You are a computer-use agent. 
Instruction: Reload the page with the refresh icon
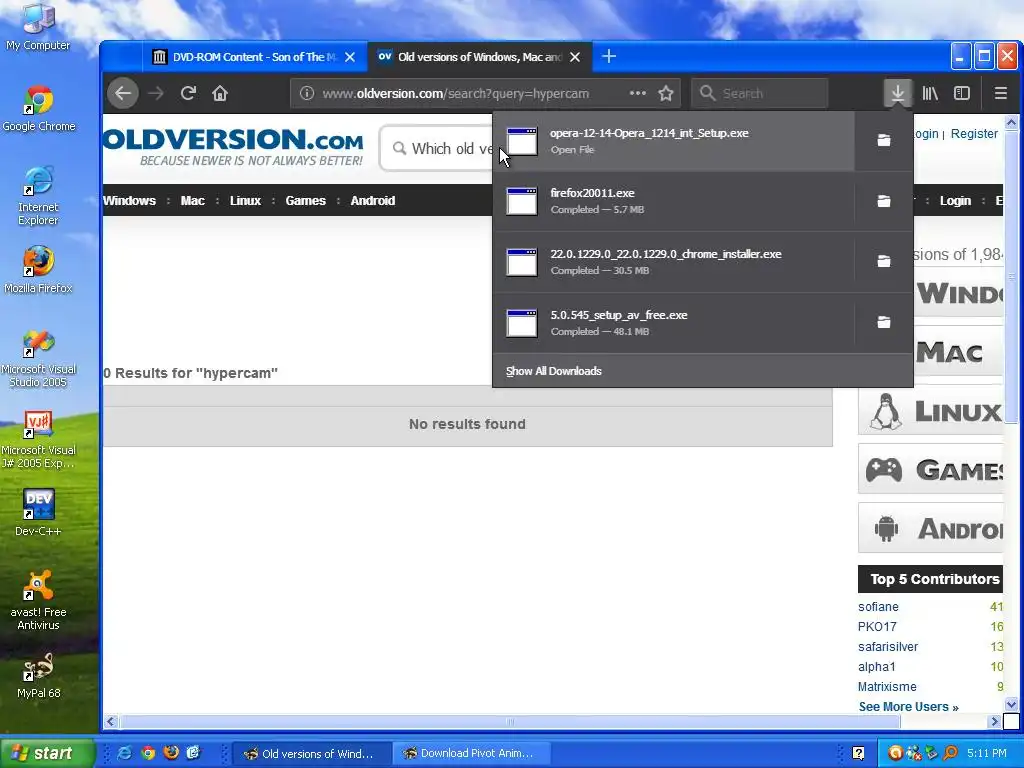pyautogui.click(x=188, y=93)
